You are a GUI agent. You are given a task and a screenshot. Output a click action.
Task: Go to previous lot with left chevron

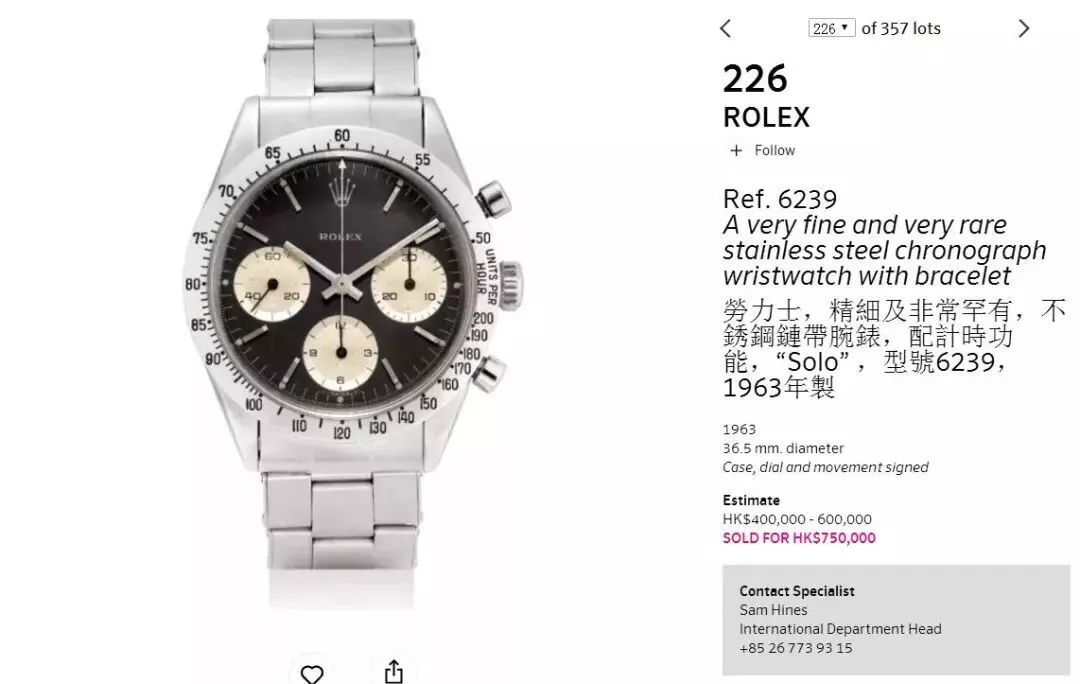pos(725,28)
